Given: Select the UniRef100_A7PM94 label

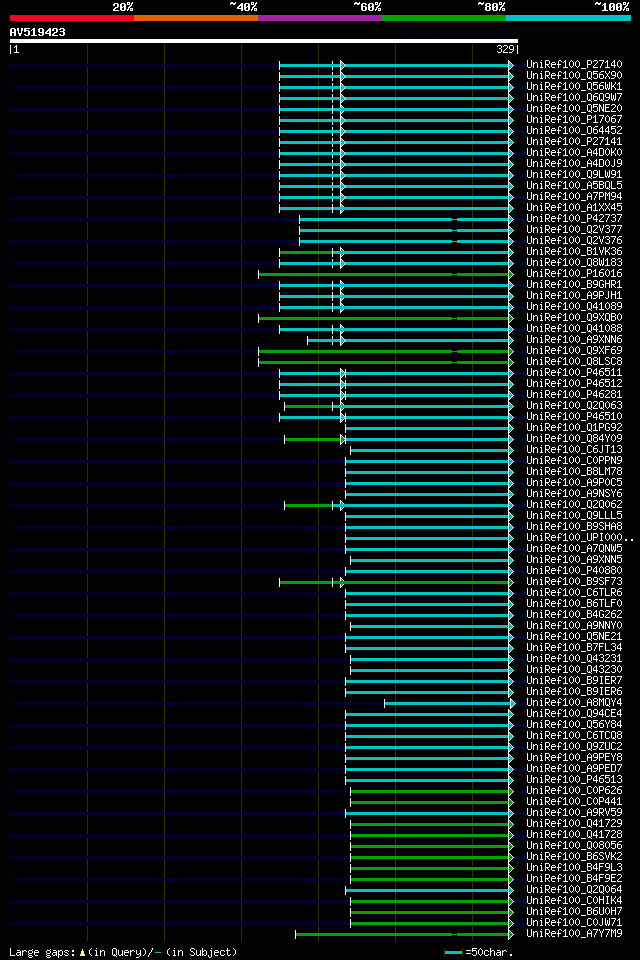Looking at the screenshot, I should point(574,197).
